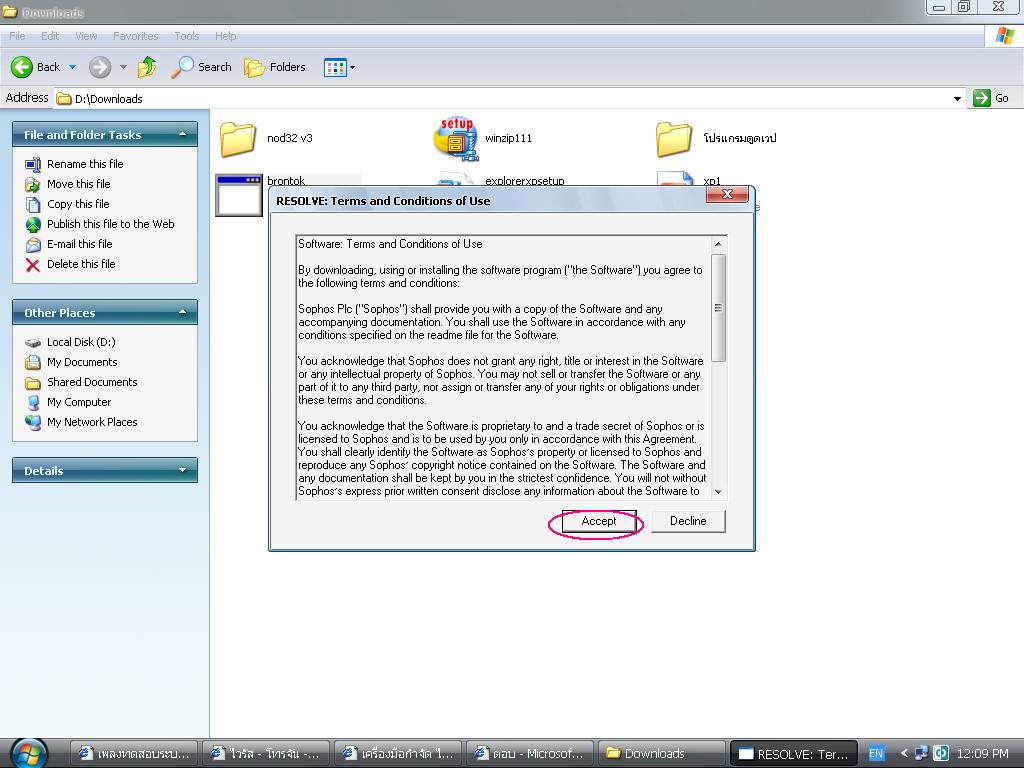Open the Tools menu

point(187,36)
